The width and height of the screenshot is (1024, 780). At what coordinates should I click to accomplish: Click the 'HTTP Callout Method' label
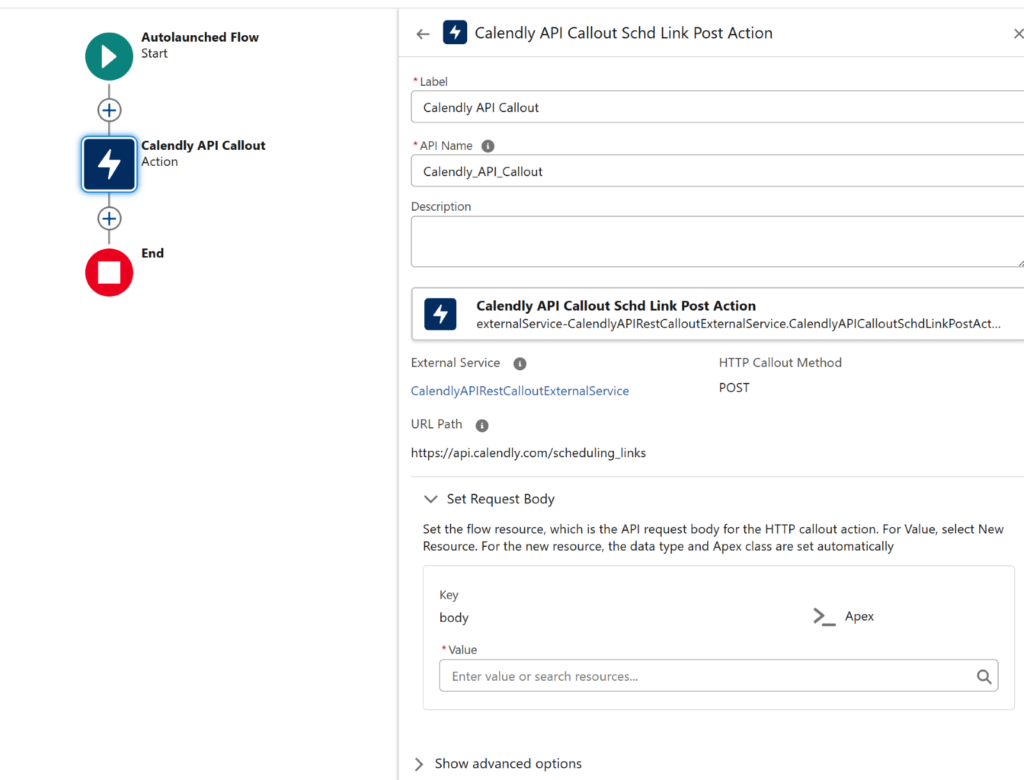coord(780,363)
